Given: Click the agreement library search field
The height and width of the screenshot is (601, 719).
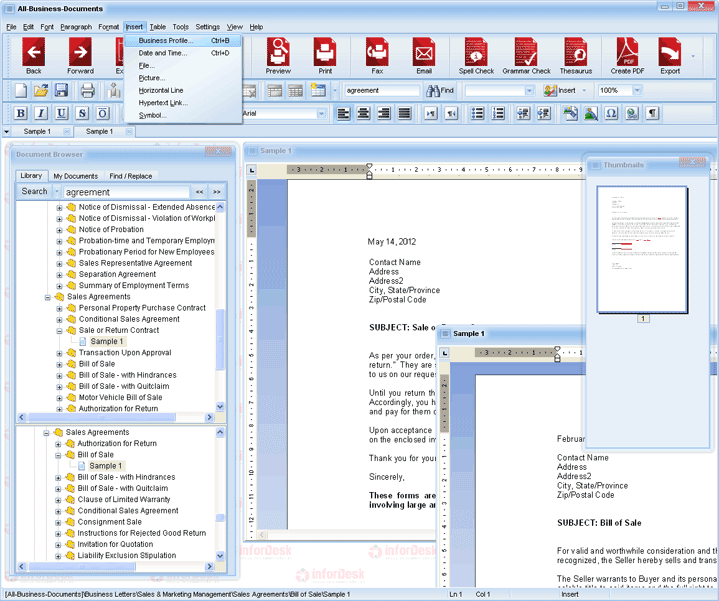Looking at the screenshot, I should click(126, 192).
